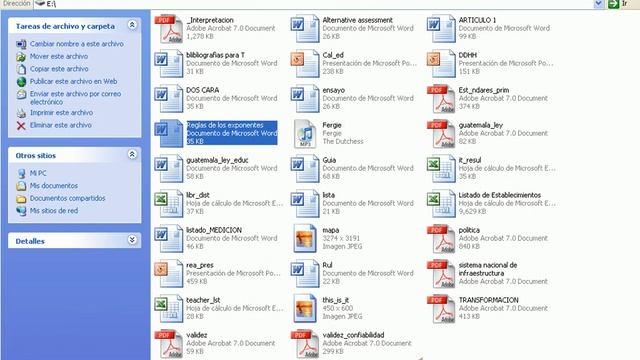Select the Est_ndares_prim PDF icon
Viewport: 640px width, 360px height.
(441, 99)
